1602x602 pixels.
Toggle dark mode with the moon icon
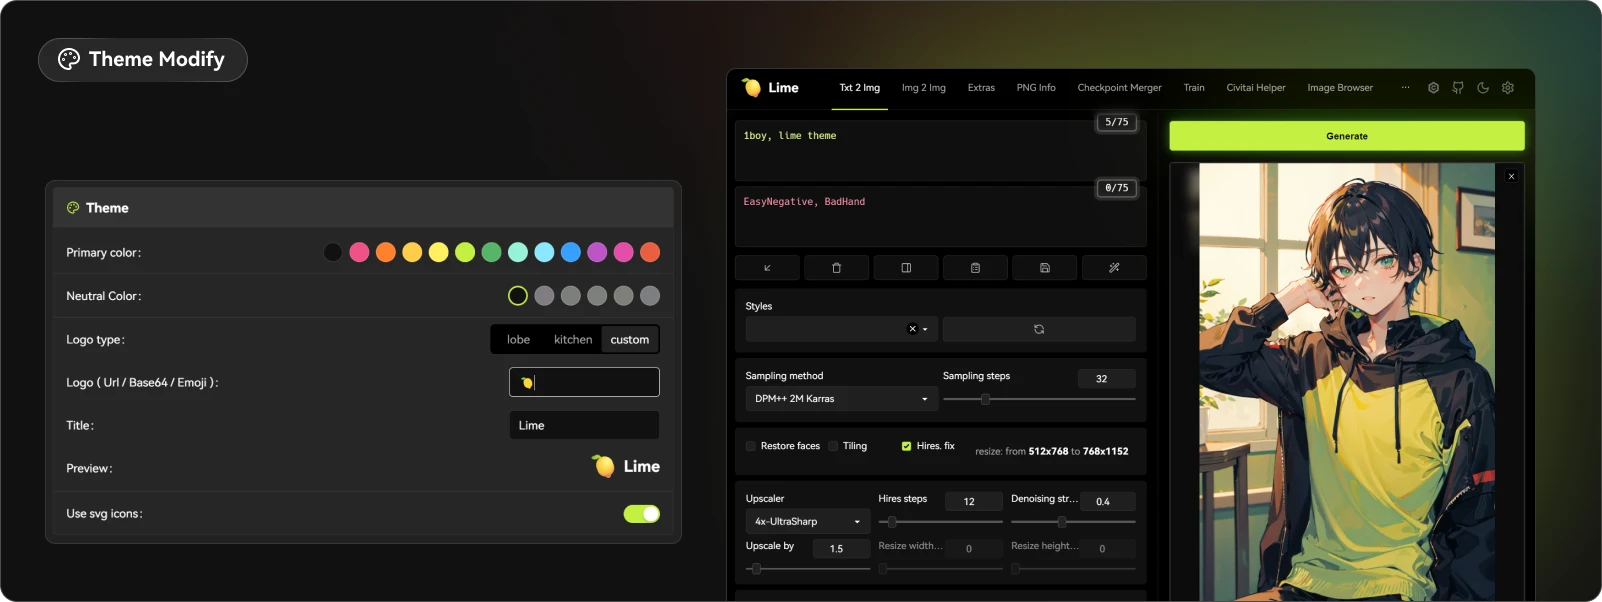click(1483, 88)
